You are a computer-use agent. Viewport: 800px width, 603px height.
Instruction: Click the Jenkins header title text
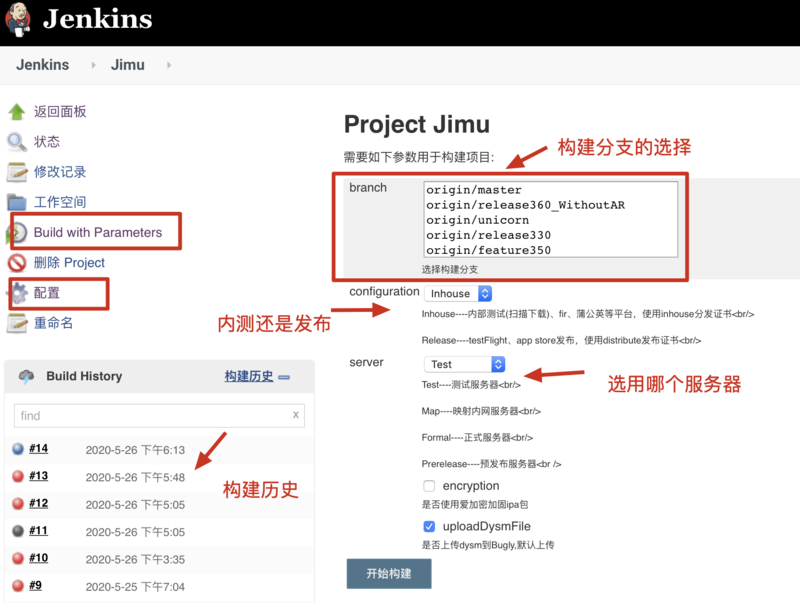tap(97, 19)
